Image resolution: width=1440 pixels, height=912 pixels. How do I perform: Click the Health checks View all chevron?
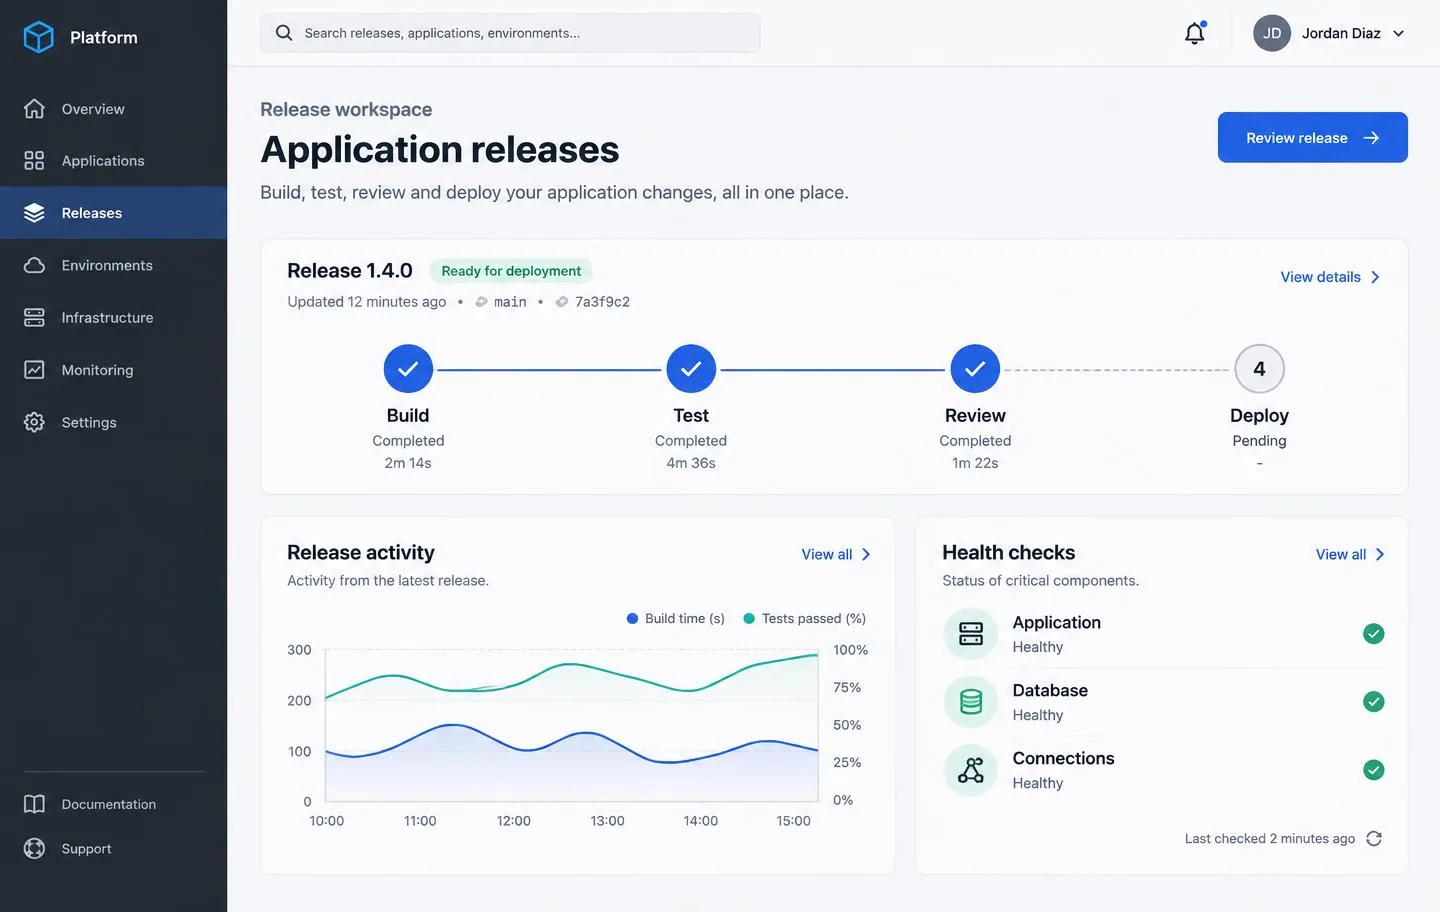pos(1380,555)
